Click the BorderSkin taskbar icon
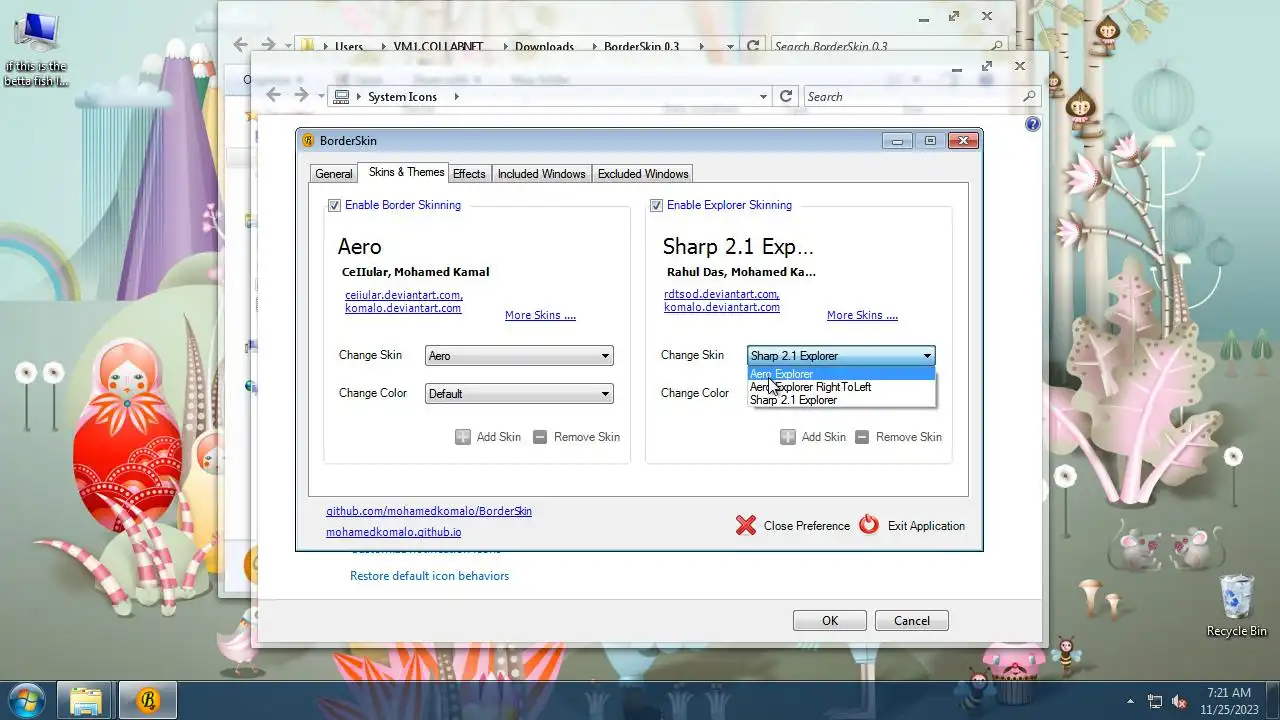This screenshot has height=720, width=1280. [x=147, y=700]
